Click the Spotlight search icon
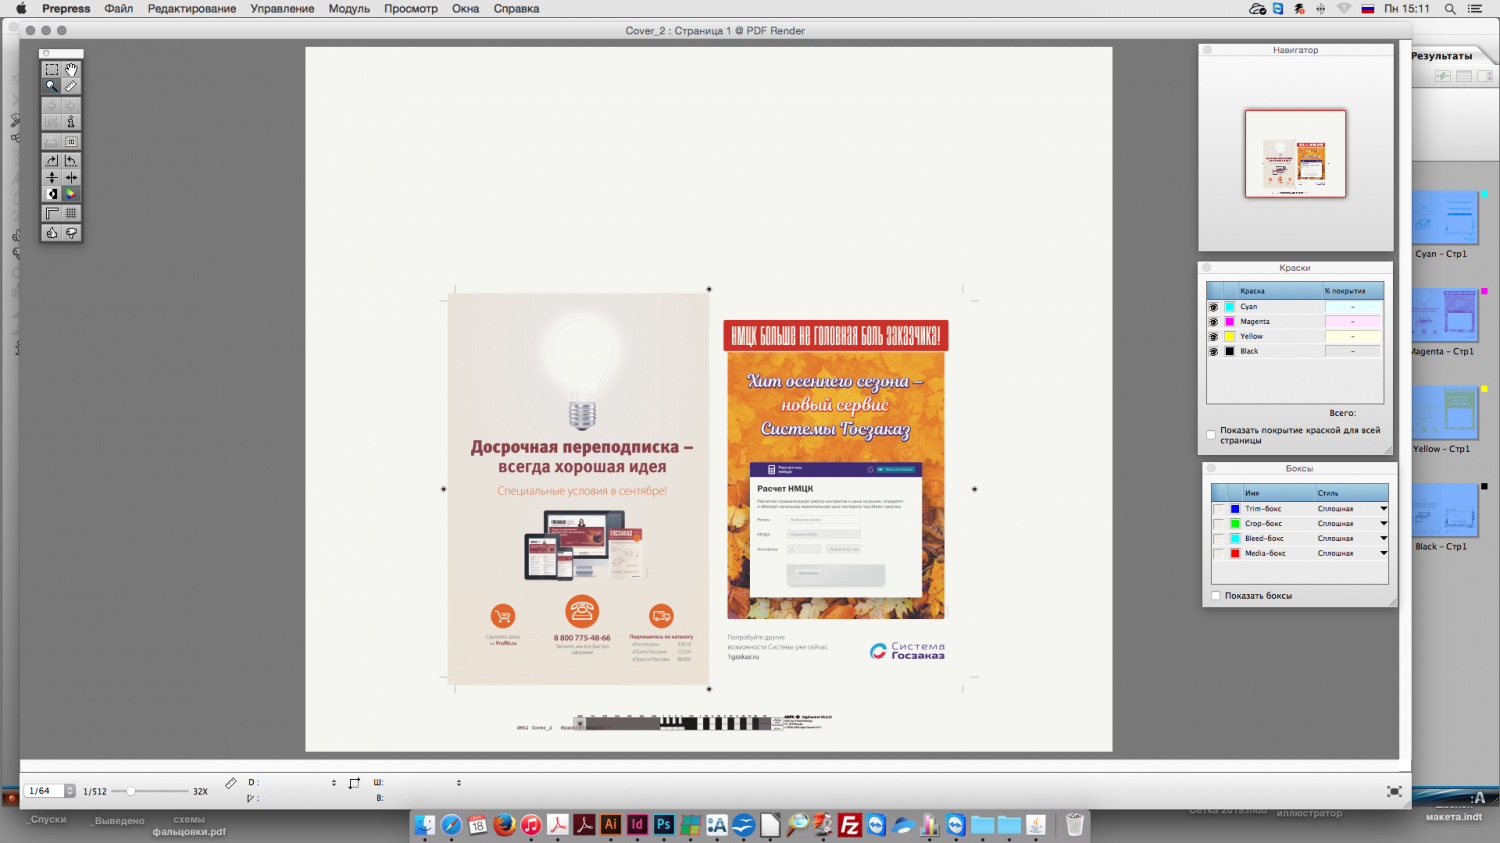1500x843 pixels. pos(1450,8)
